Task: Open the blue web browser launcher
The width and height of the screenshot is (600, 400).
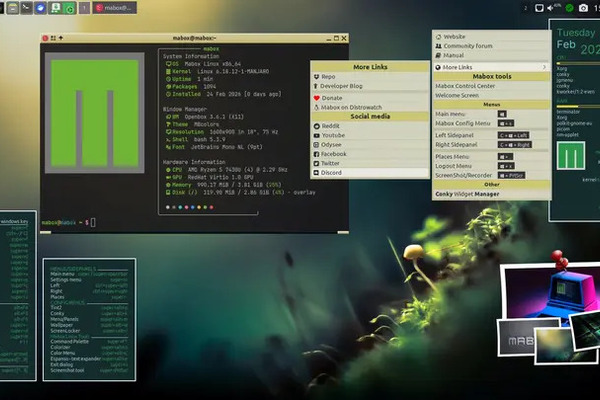Action: click(41, 8)
